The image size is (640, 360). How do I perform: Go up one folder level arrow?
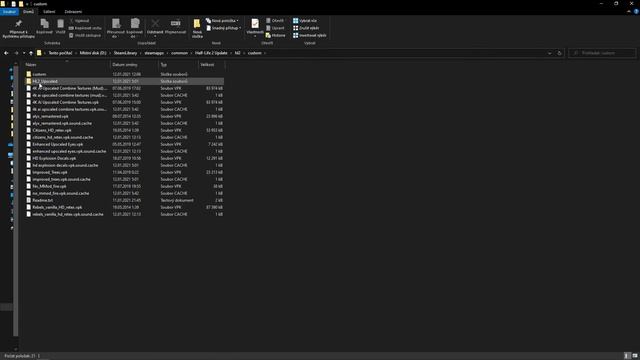coord(31,53)
